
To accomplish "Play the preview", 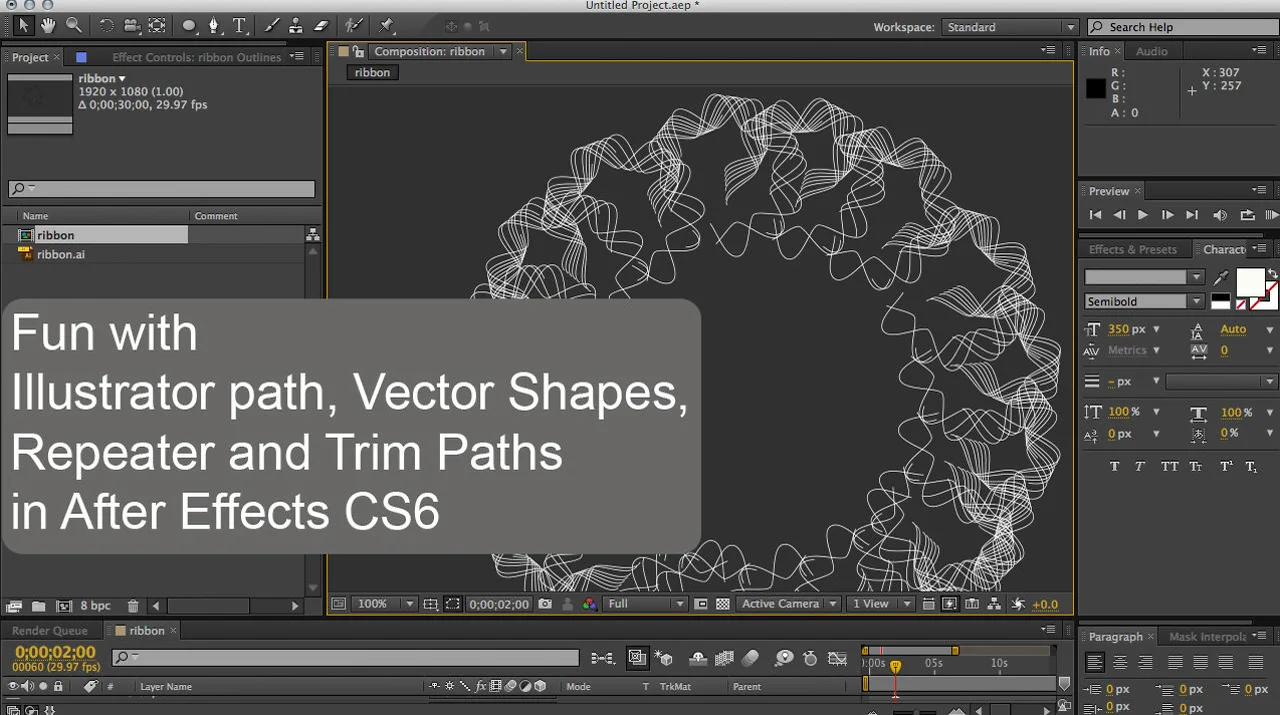I will click(x=1143, y=215).
